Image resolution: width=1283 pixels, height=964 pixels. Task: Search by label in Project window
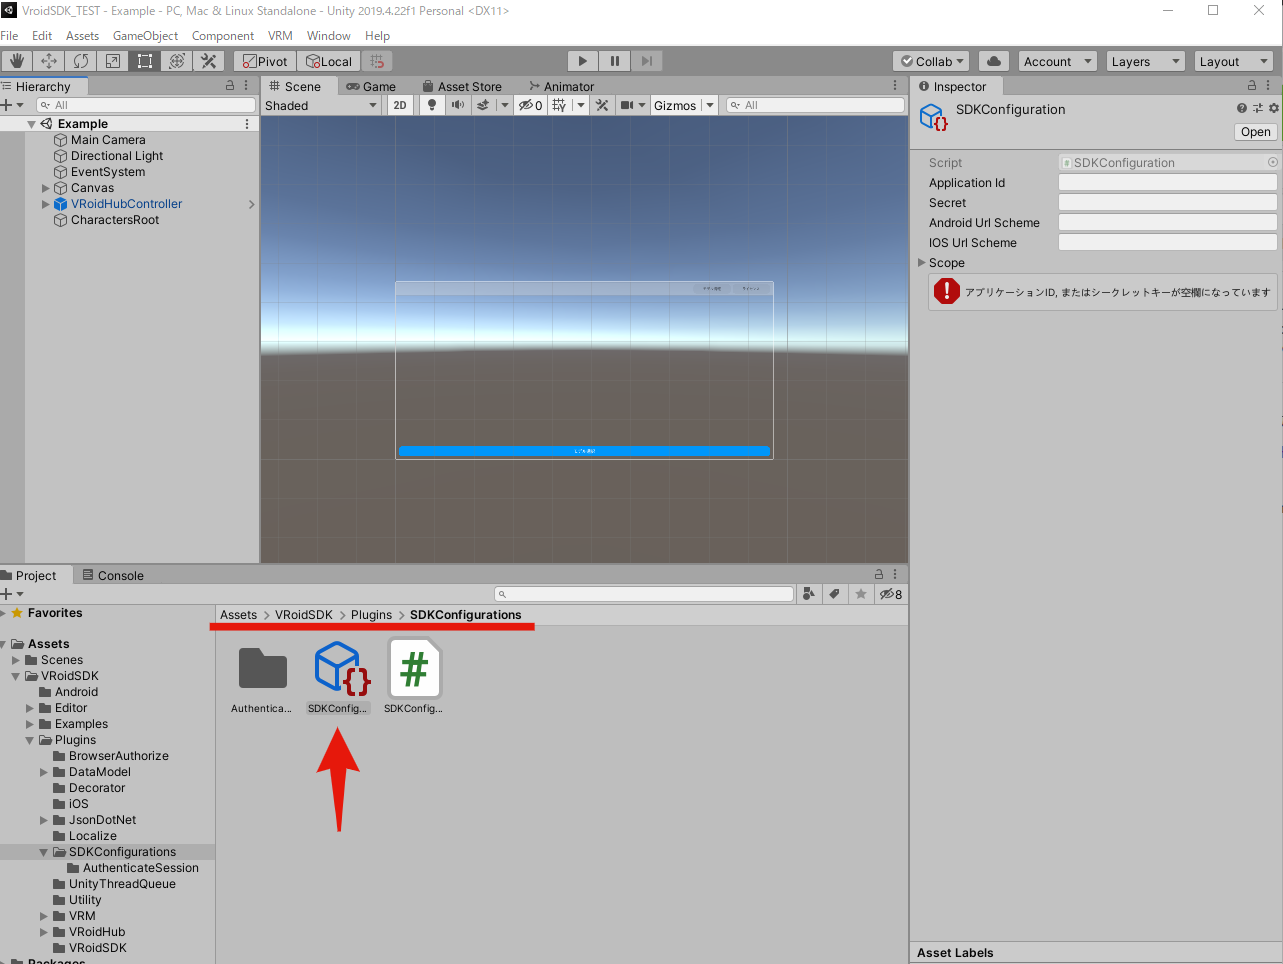click(835, 594)
